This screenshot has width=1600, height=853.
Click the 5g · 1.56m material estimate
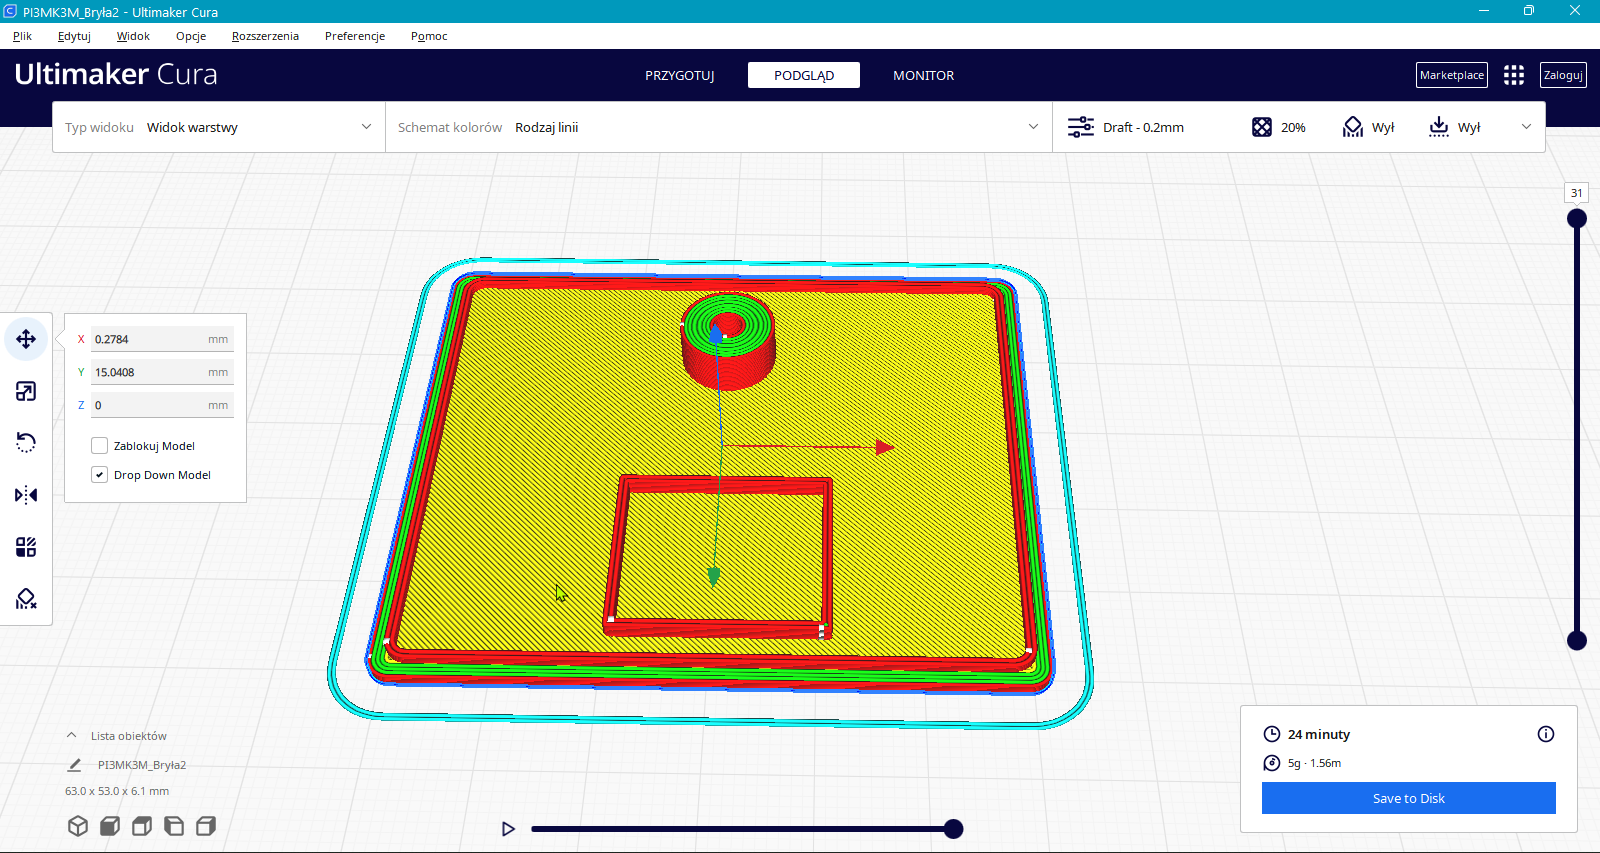click(x=1314, y=763)
